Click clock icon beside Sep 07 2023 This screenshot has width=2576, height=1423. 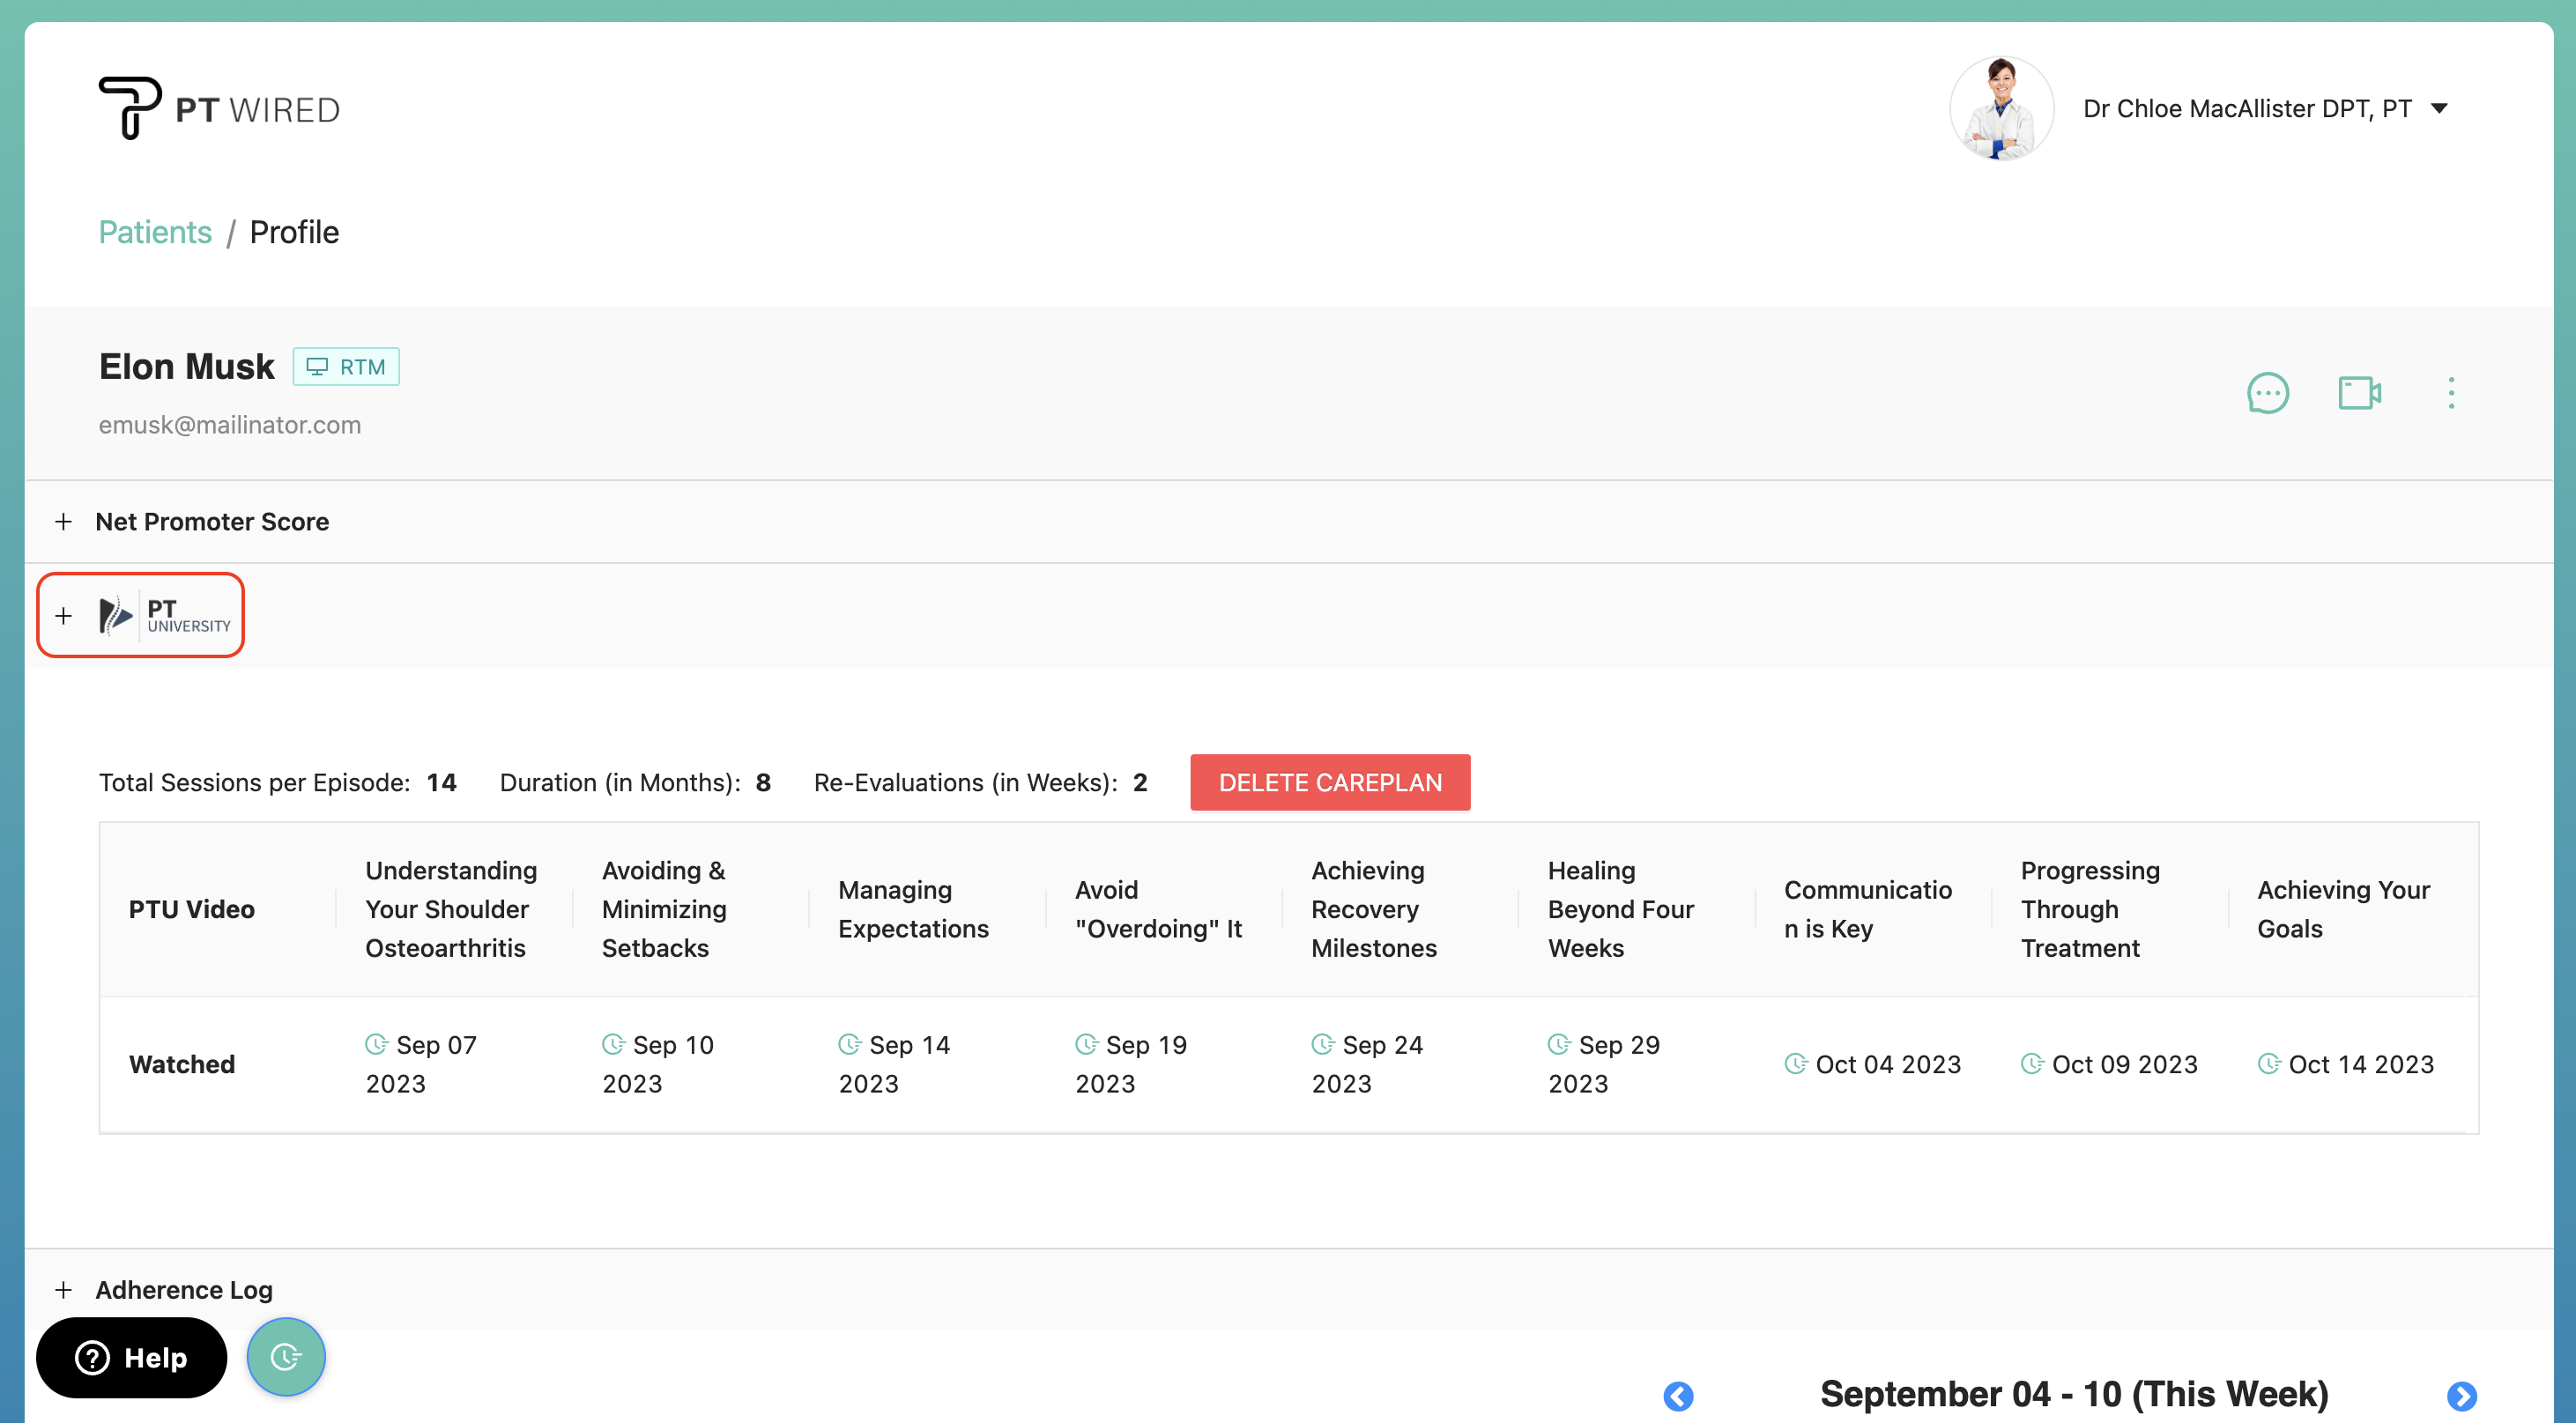(376, 1044)
